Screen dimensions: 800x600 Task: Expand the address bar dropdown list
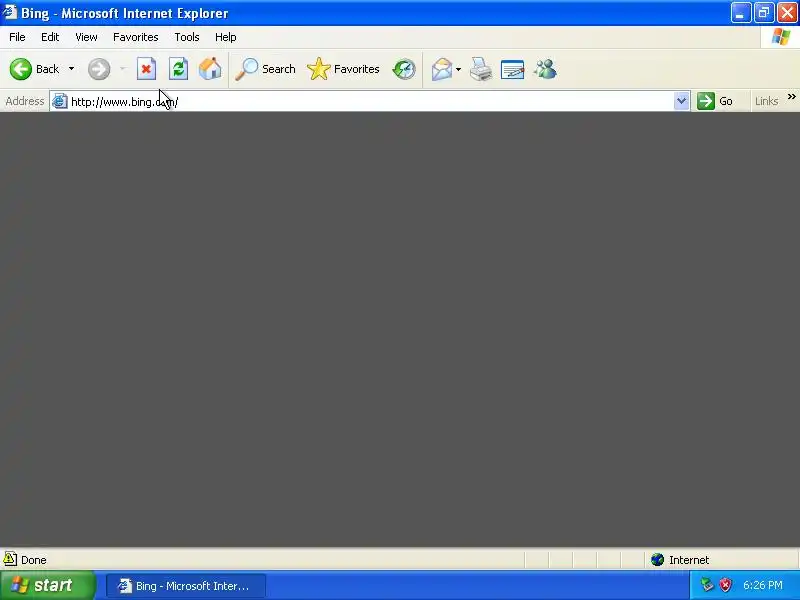click(x=681, y=101)
